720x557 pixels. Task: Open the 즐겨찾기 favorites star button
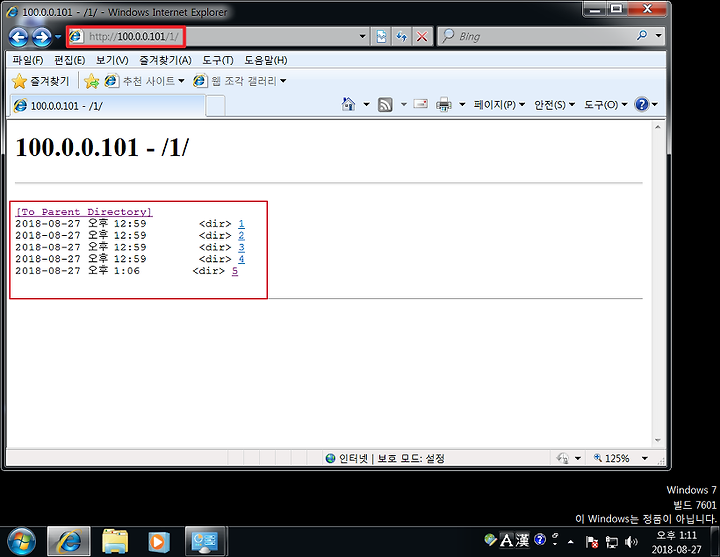[x=40, y=81]
